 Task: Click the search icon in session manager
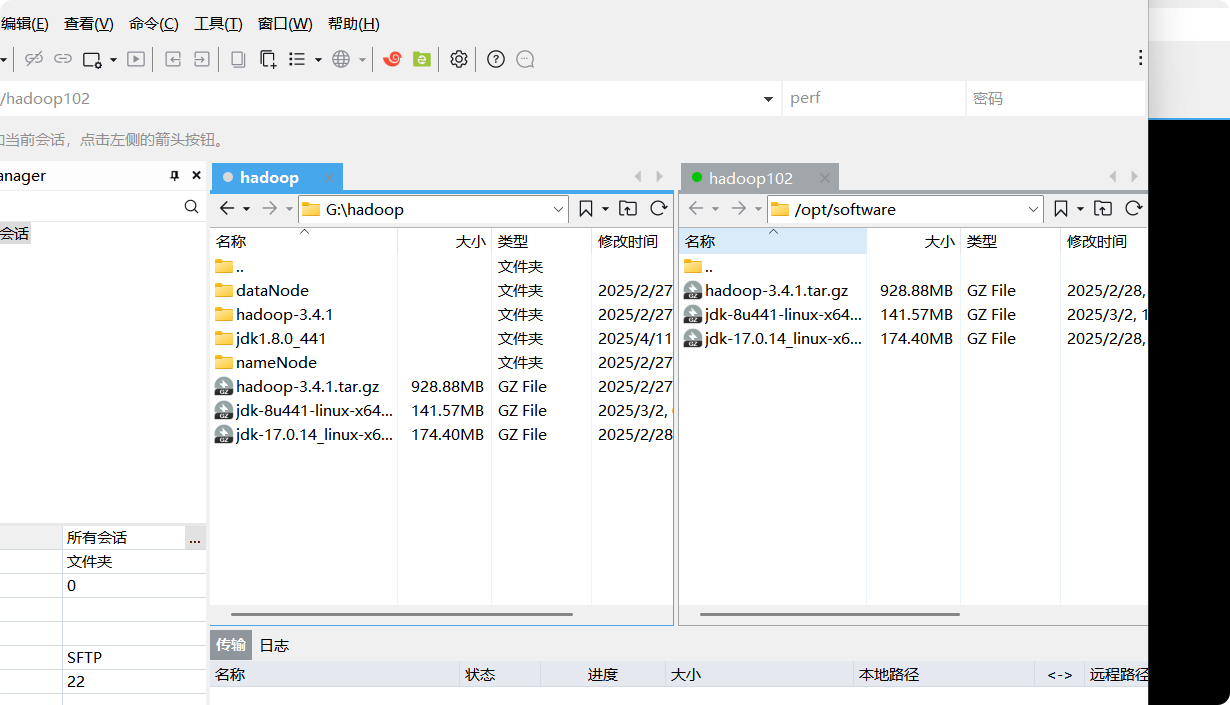[191, 207]
